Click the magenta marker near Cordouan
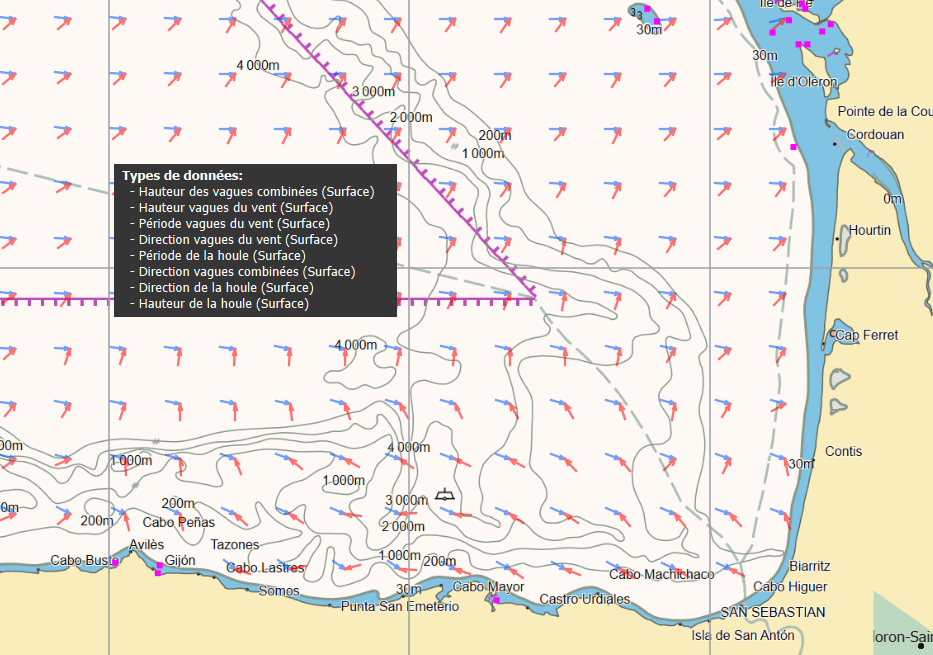933x655 pixels. point(795,146)
